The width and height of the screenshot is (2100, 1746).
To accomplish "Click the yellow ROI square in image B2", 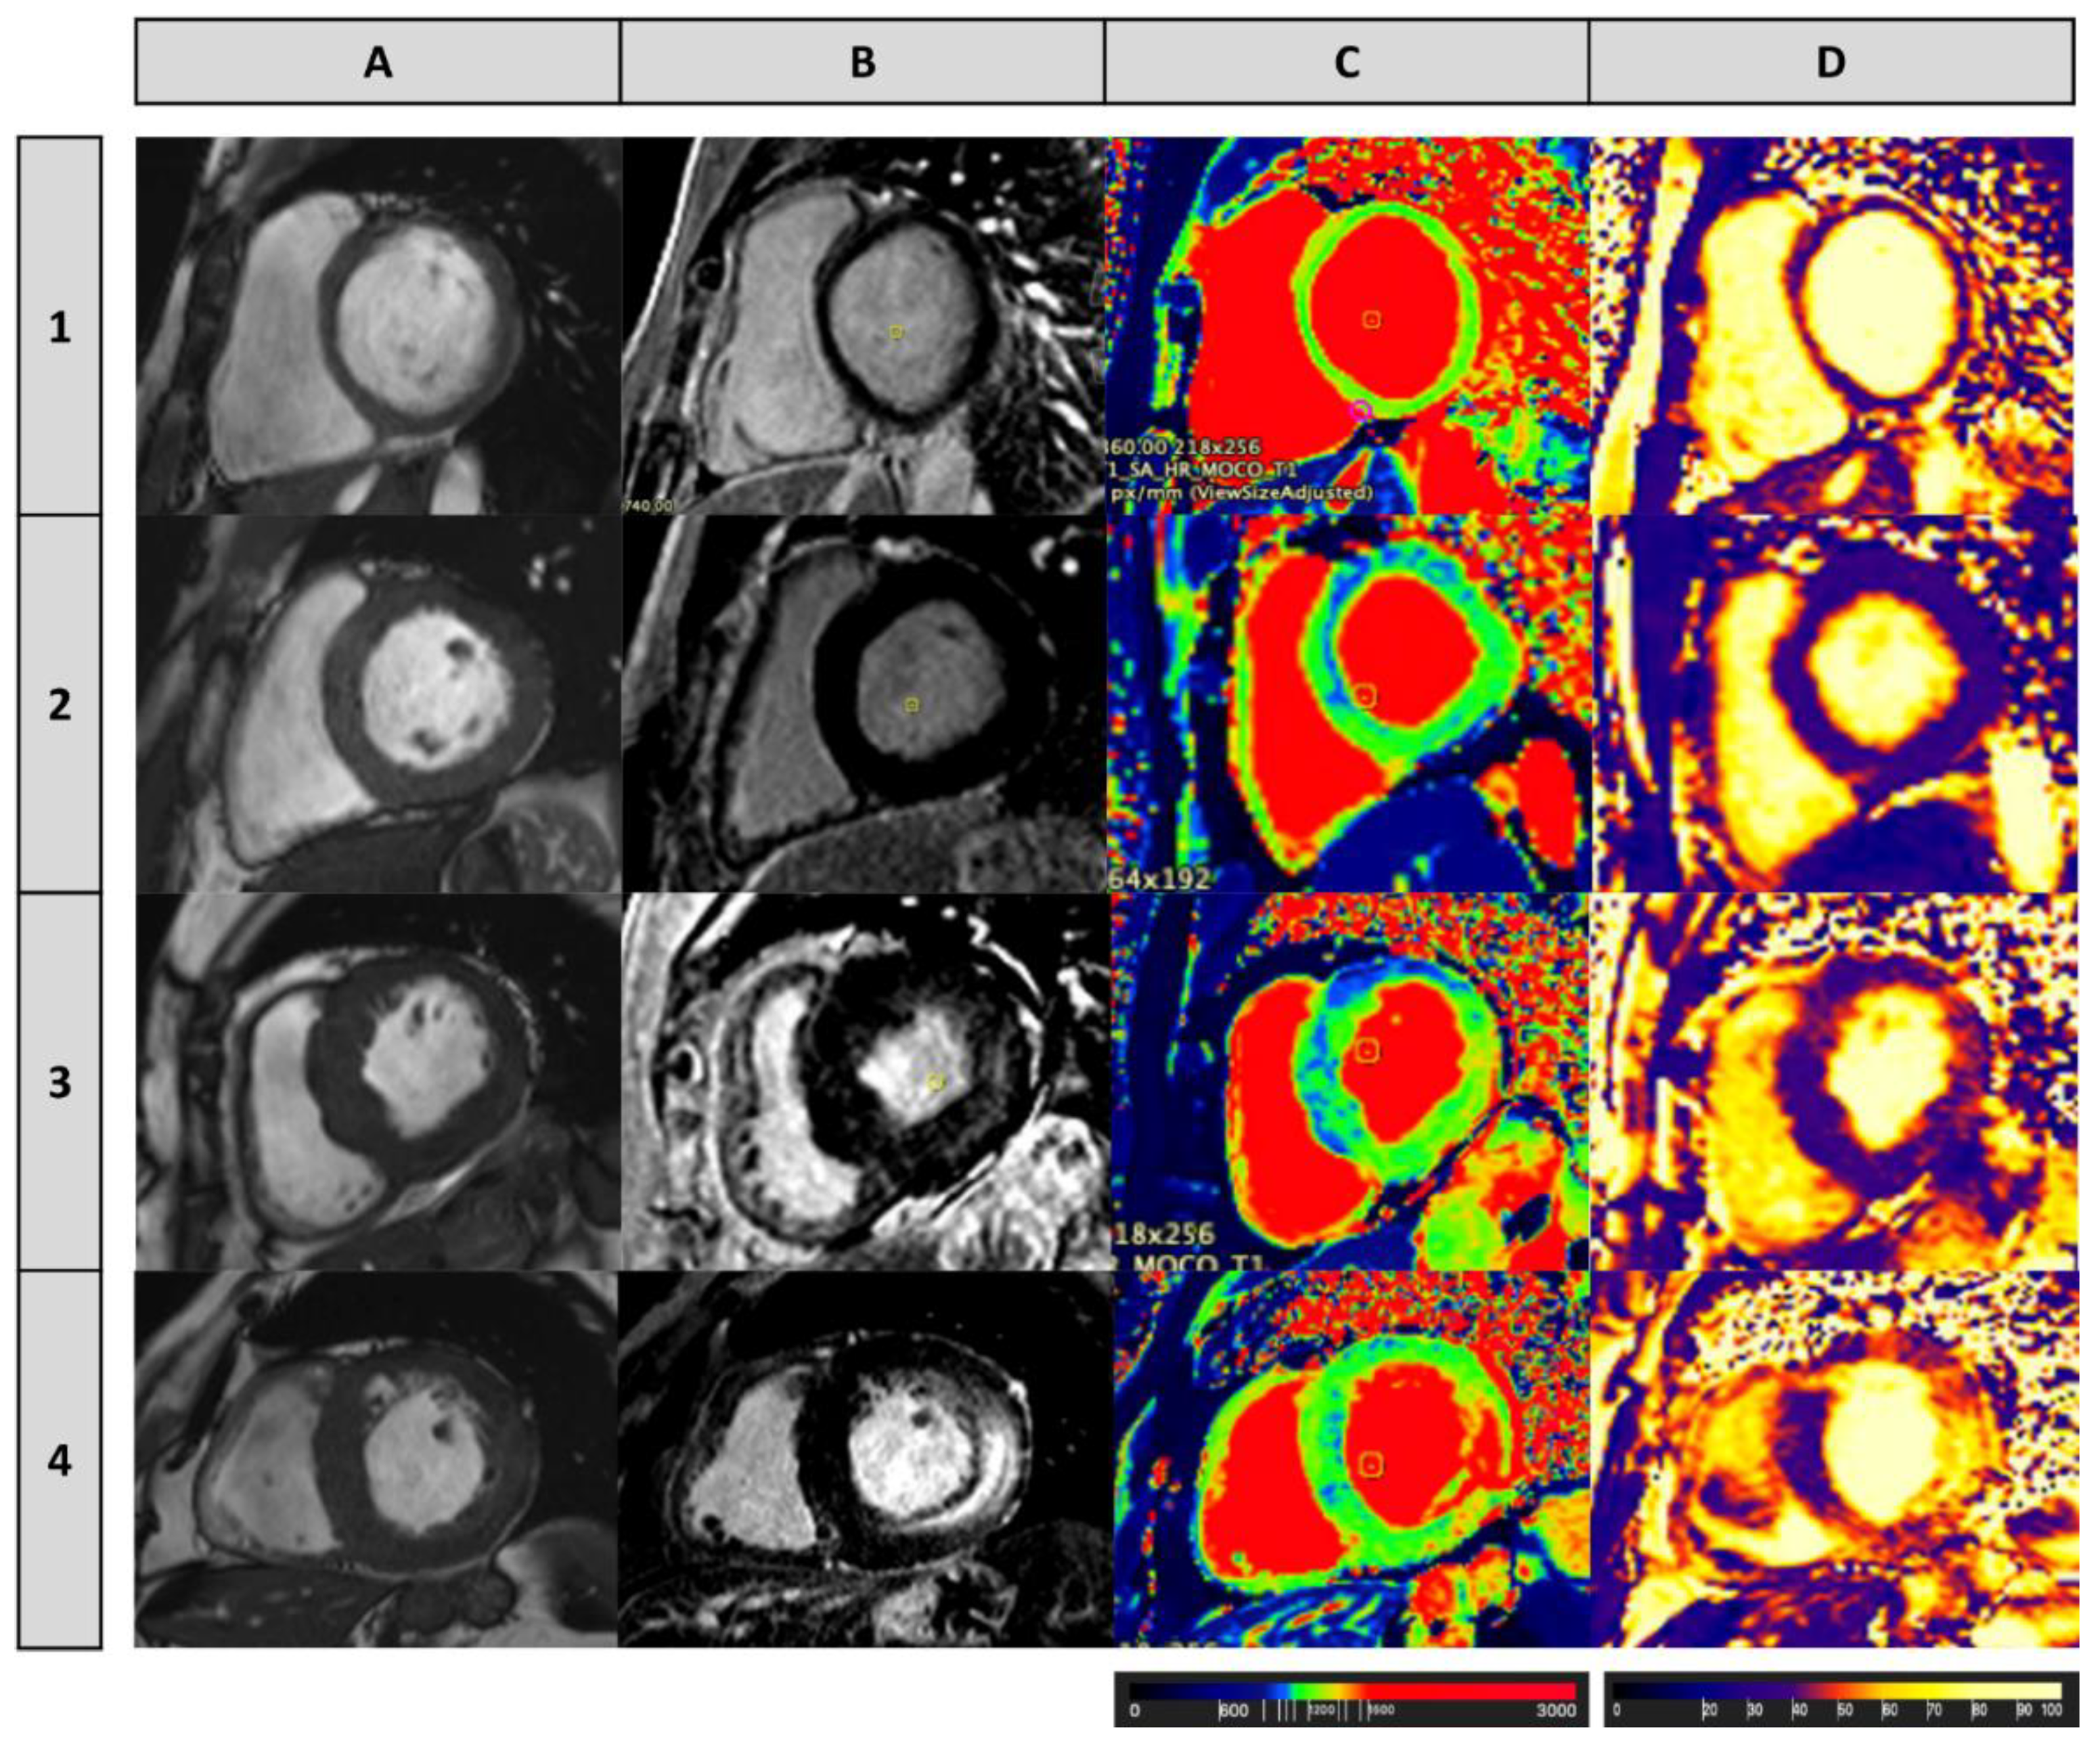I will pyautogui.click(x=911, y=705).
